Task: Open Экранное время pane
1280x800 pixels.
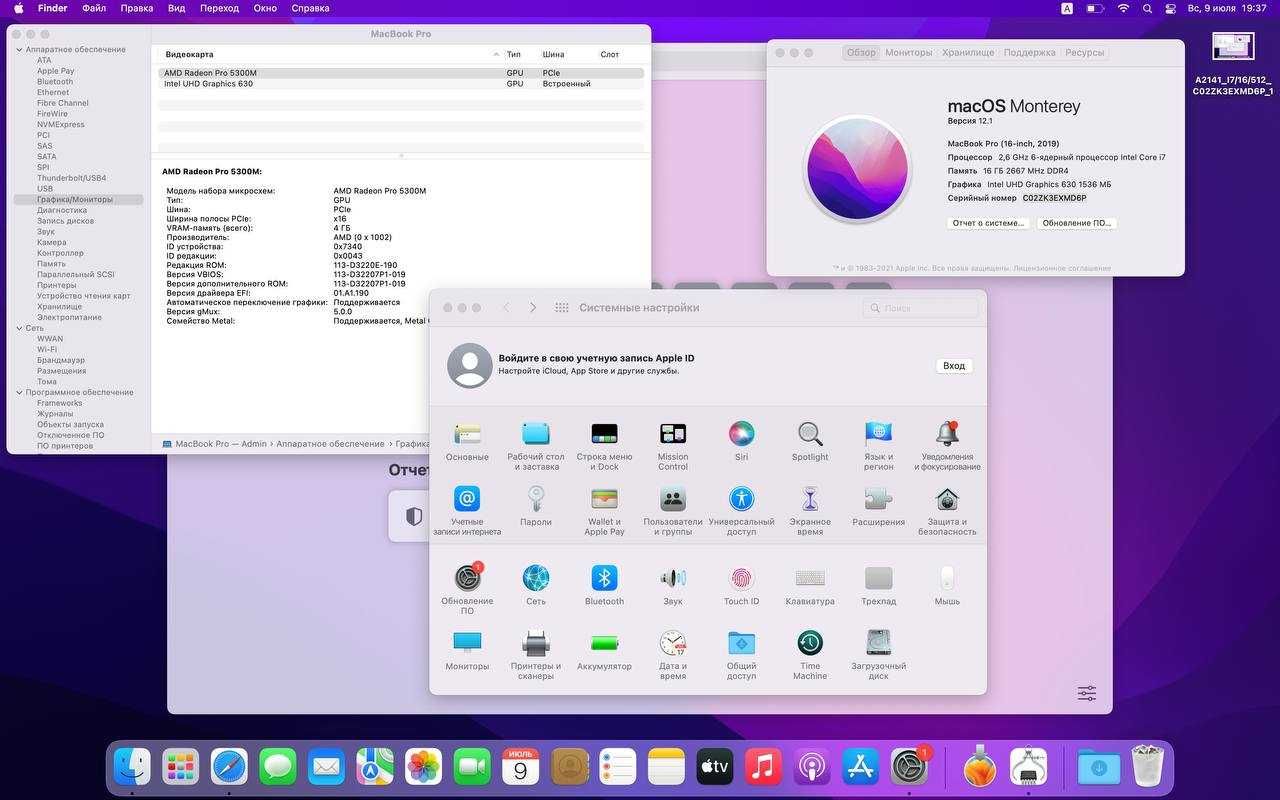Action: point(810,499)
